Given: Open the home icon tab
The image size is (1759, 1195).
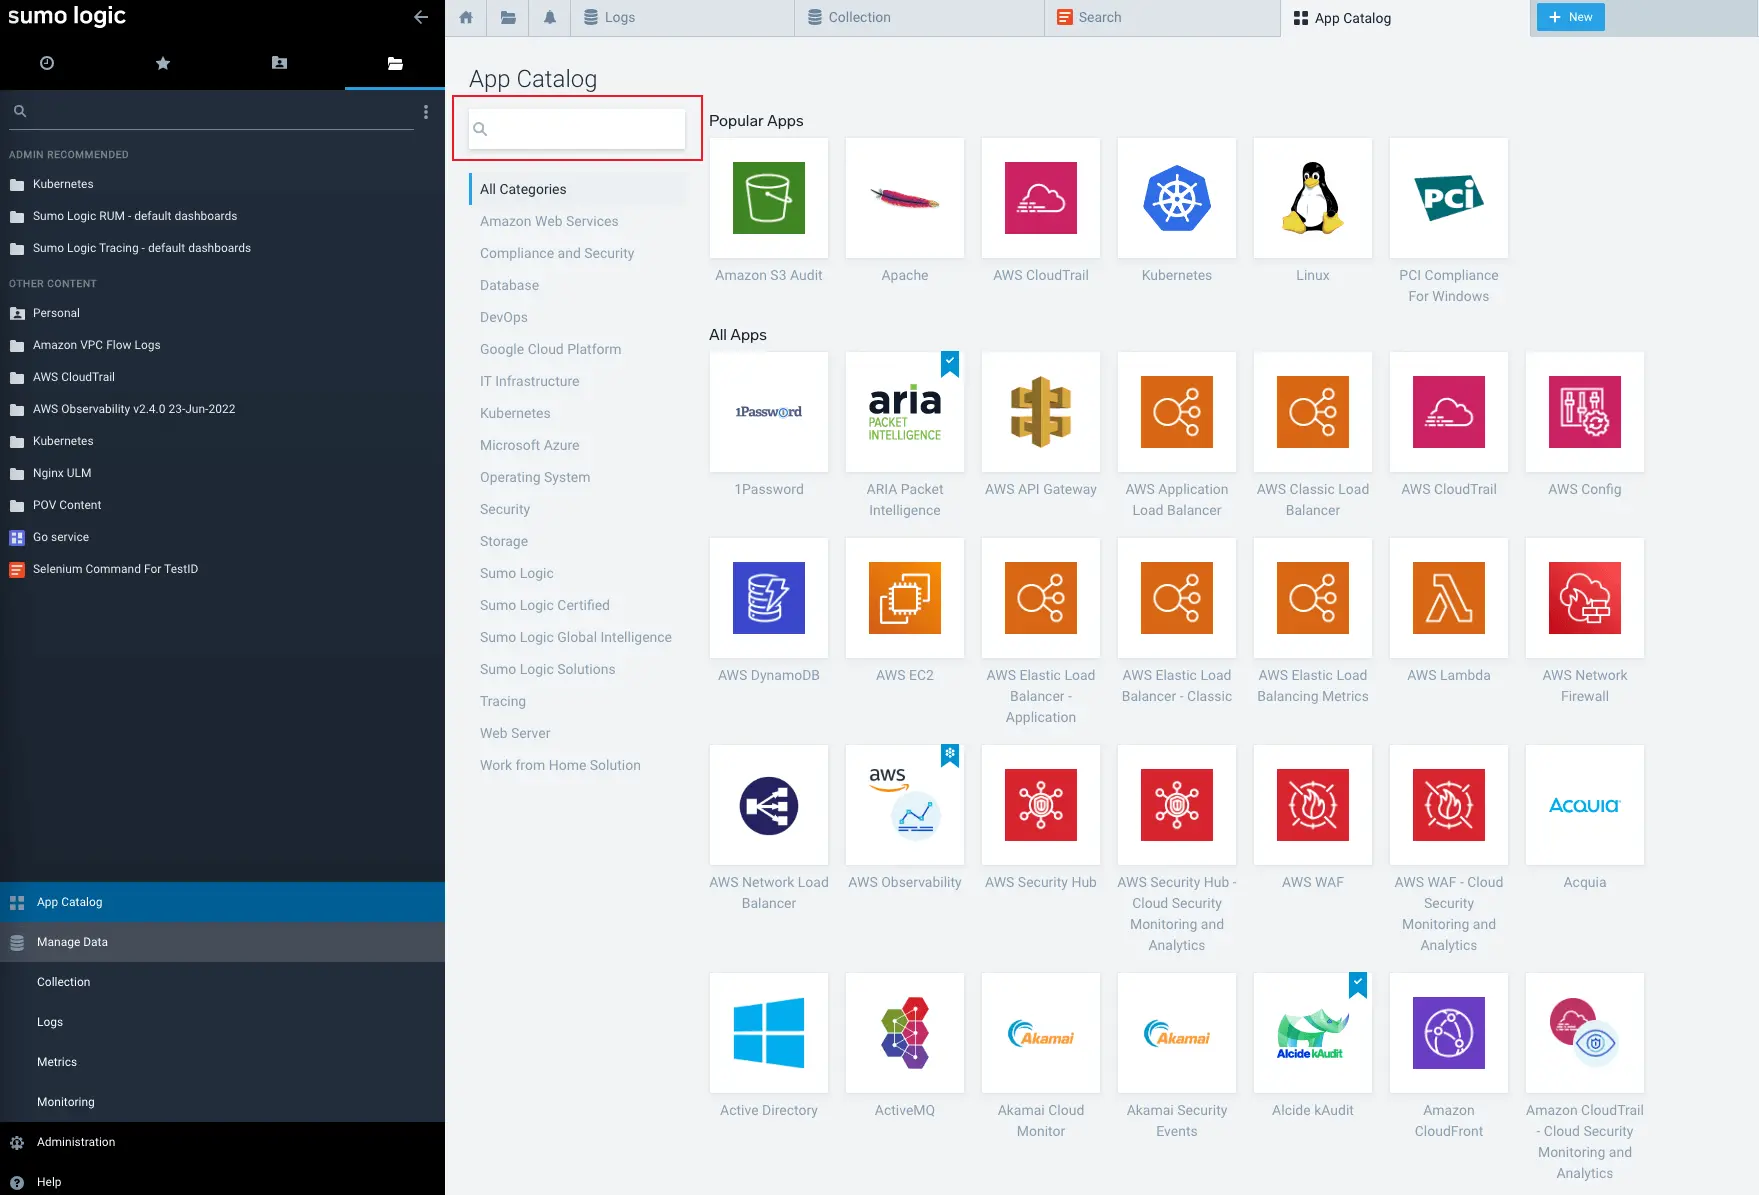Looking at the screenshot, I should 466,18.
